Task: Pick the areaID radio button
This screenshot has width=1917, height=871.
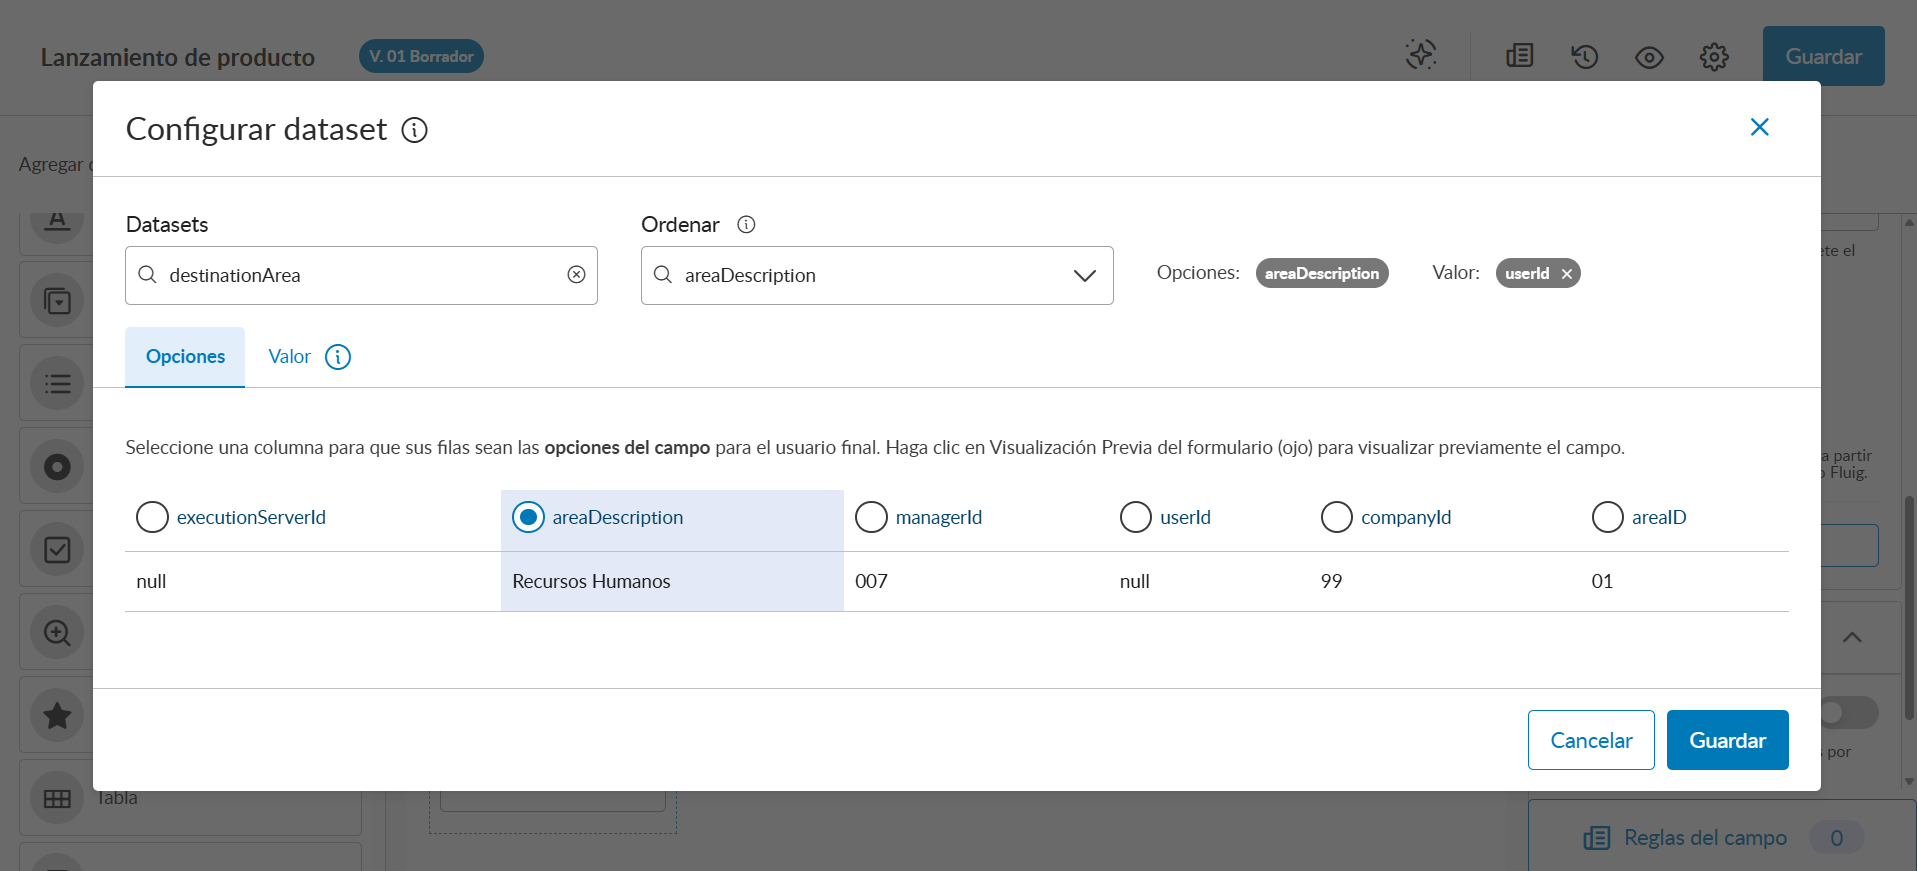Action: point(1607,517)
